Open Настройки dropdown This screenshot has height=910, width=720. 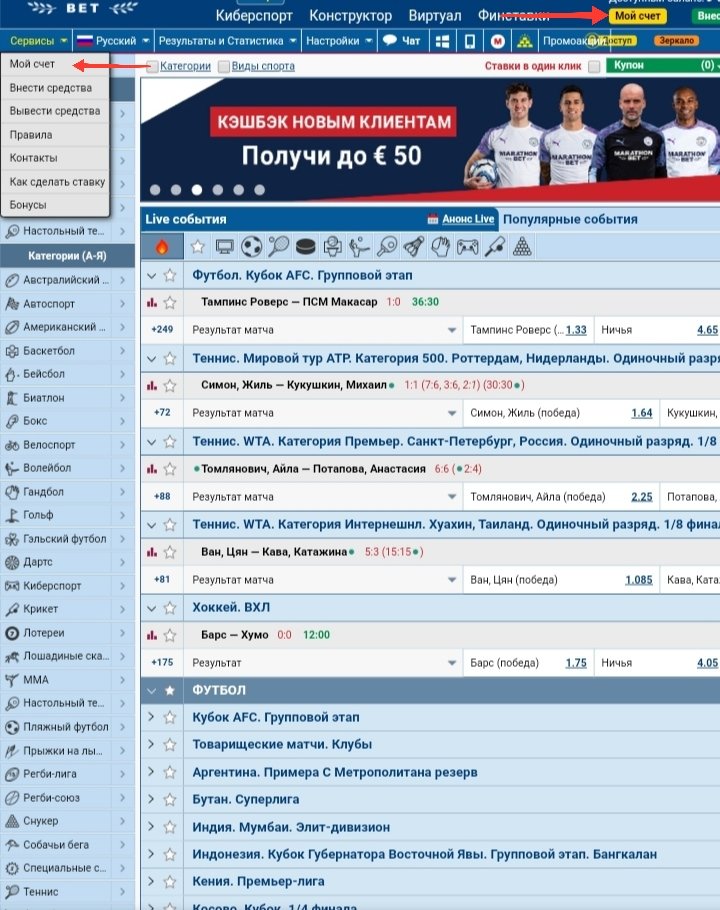click(339, 41)
